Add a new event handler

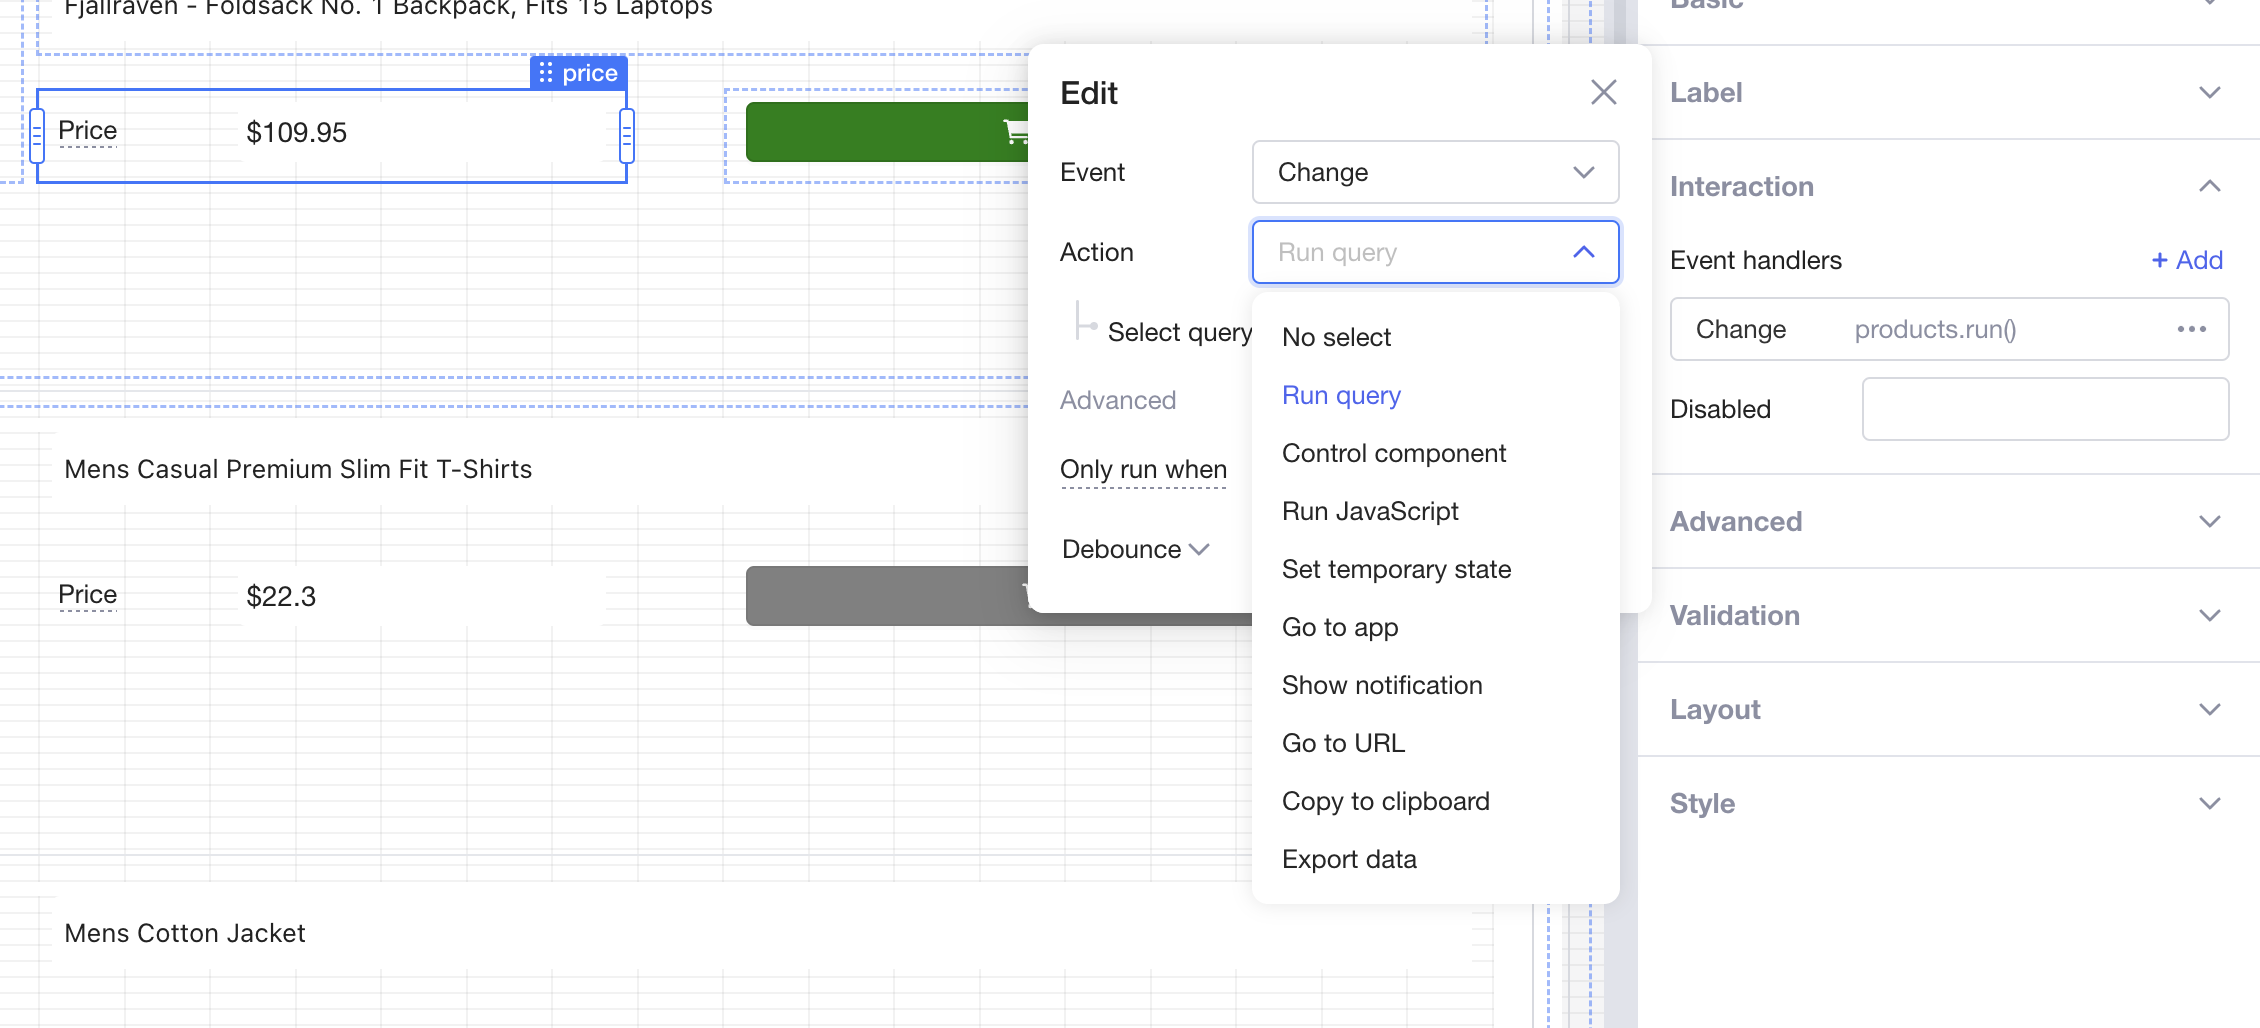click(x=2187, y=260)
